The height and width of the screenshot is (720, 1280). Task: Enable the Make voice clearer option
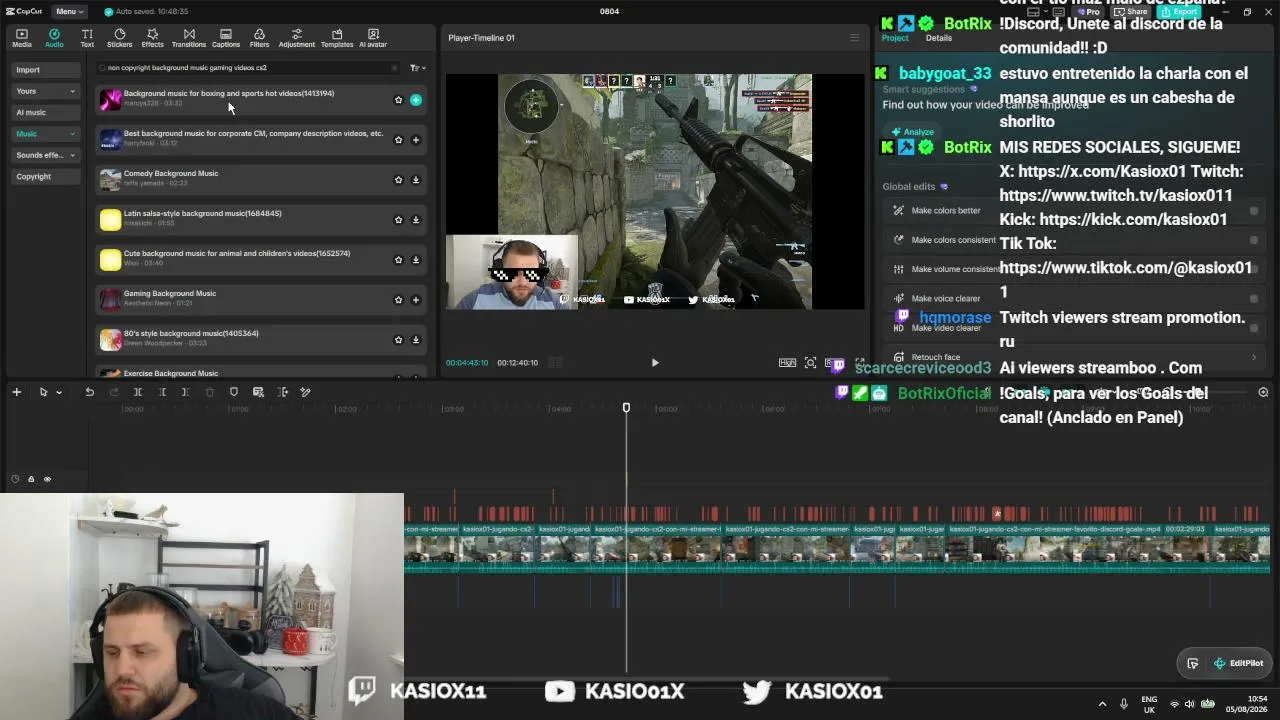[1254, 298]
